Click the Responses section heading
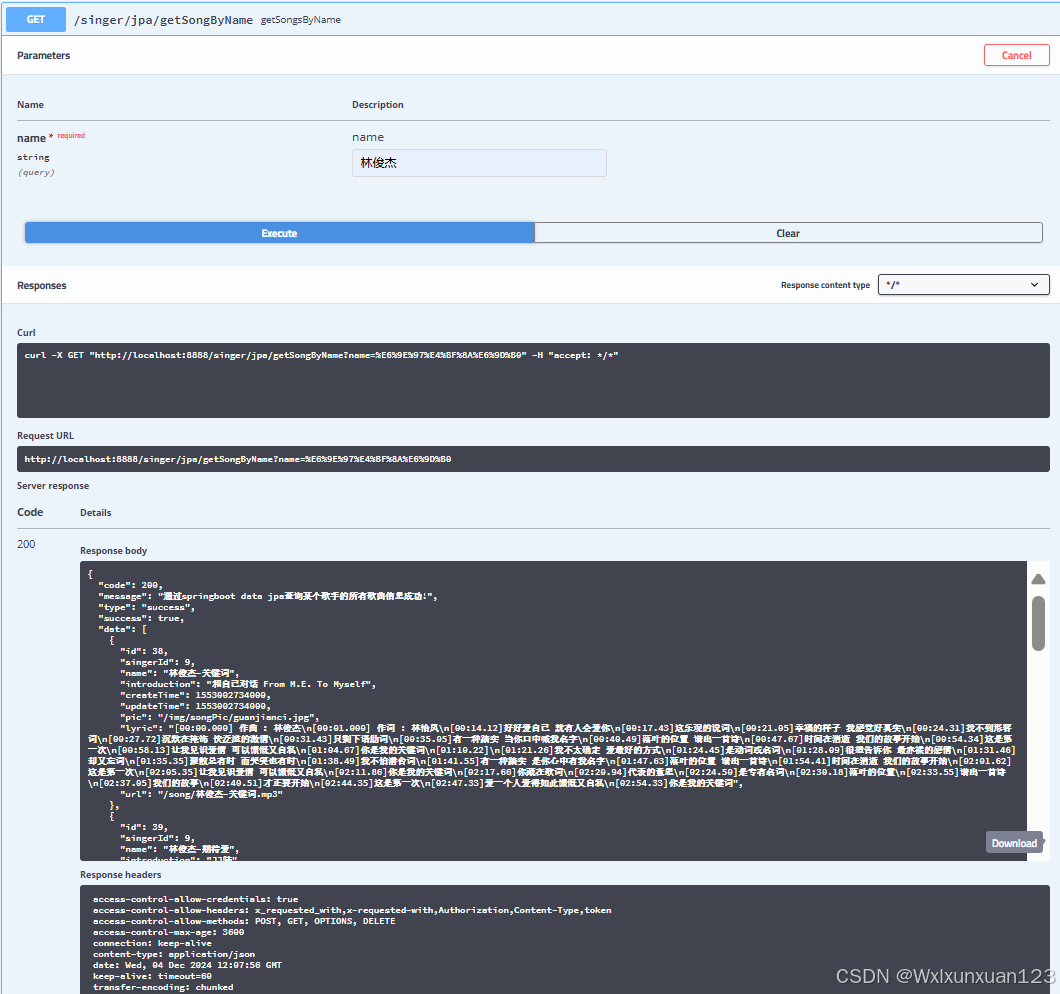1060x994 pixels. pyautogui.click(x=41, y=285)
